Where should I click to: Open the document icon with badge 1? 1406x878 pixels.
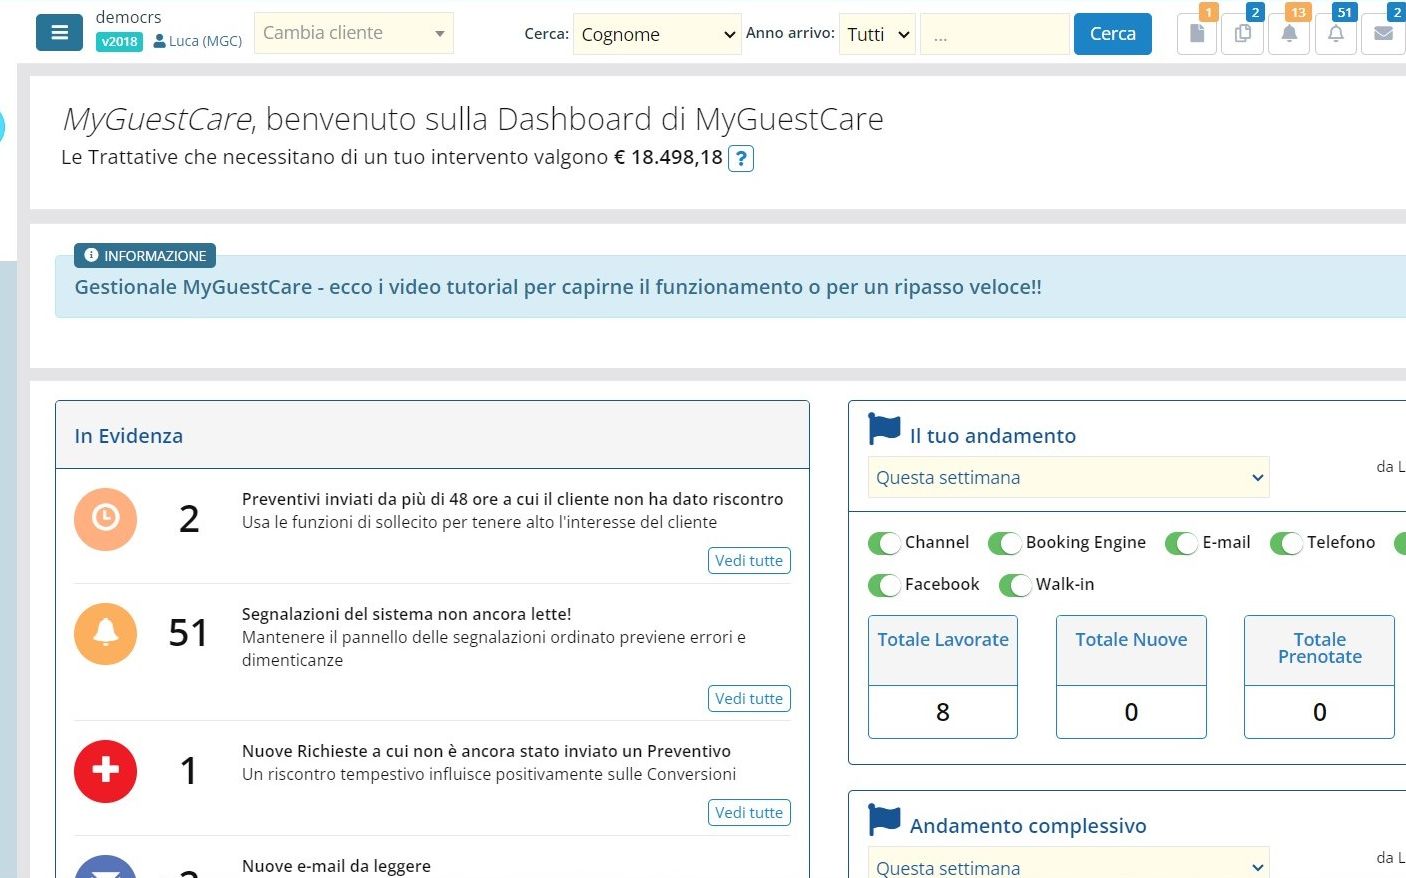(1196, 34)
